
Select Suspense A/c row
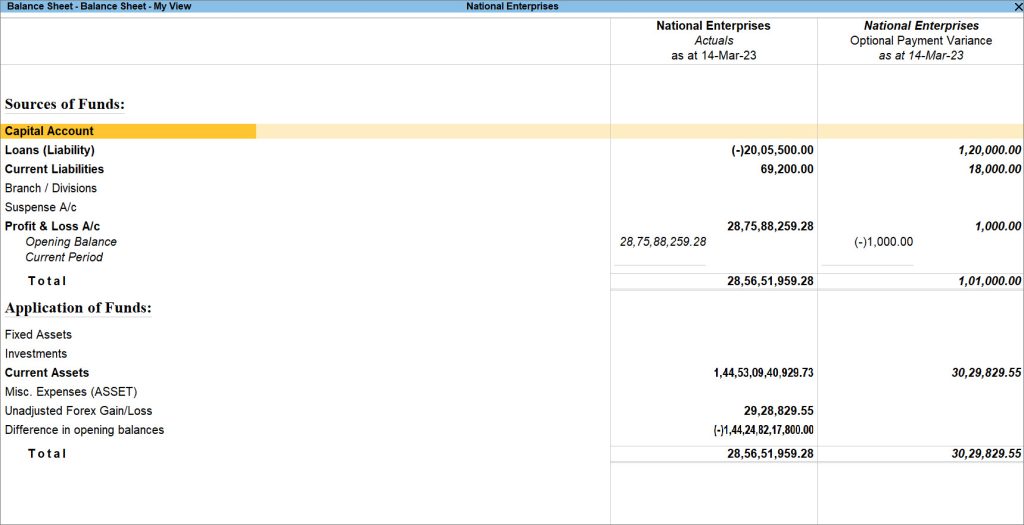40,207
